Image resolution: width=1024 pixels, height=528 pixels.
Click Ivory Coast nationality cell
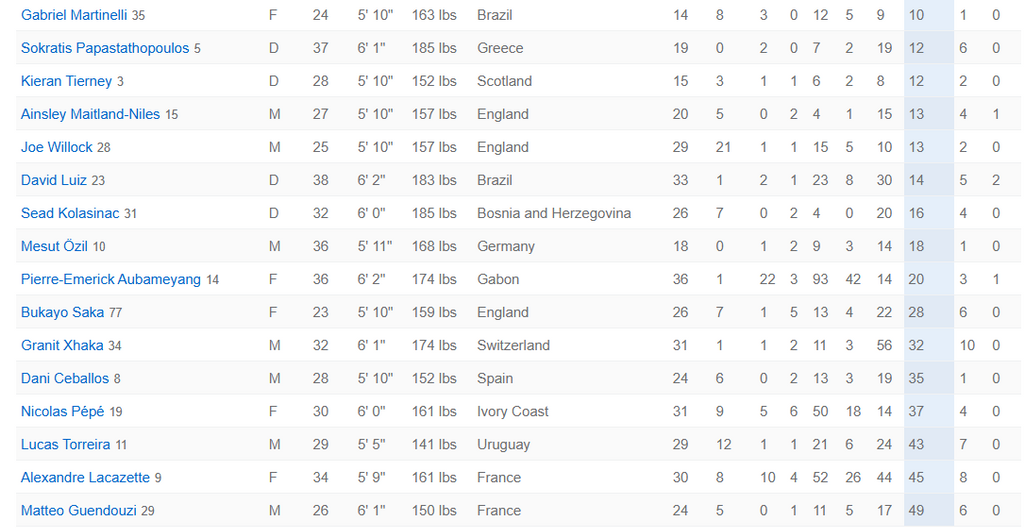click(513, 412)
